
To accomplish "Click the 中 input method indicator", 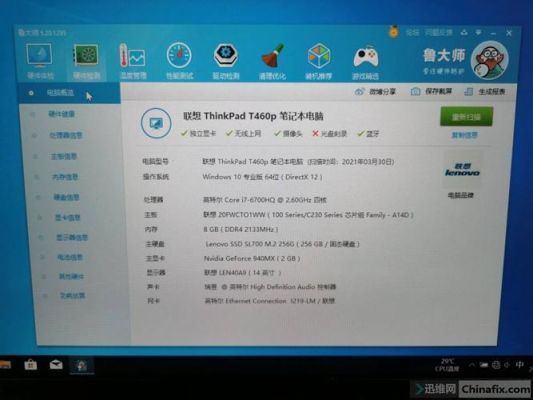I will point(519,365).
